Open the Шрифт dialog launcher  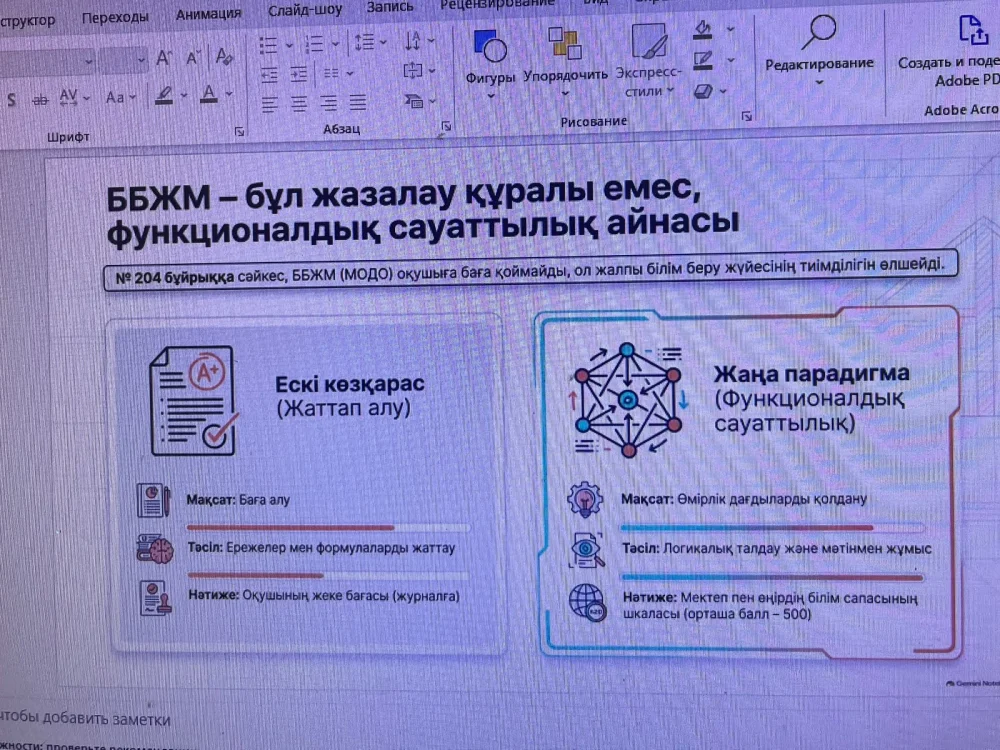(239, 131)
